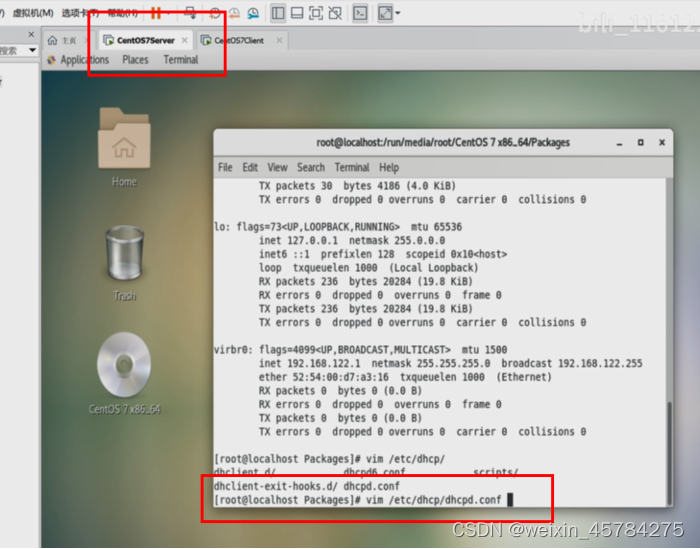The height and width of the screenshot is (549, 700).
Task: Open terminal Help menu
Action: pyautogui.click(x=389, y=167)
